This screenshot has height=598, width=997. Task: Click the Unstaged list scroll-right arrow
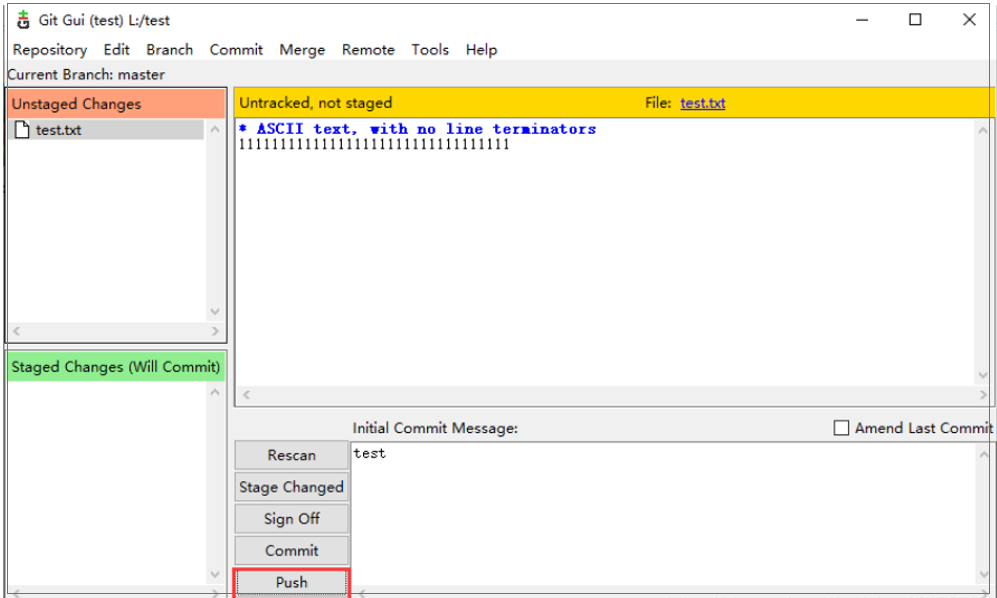tap(215, 331)
